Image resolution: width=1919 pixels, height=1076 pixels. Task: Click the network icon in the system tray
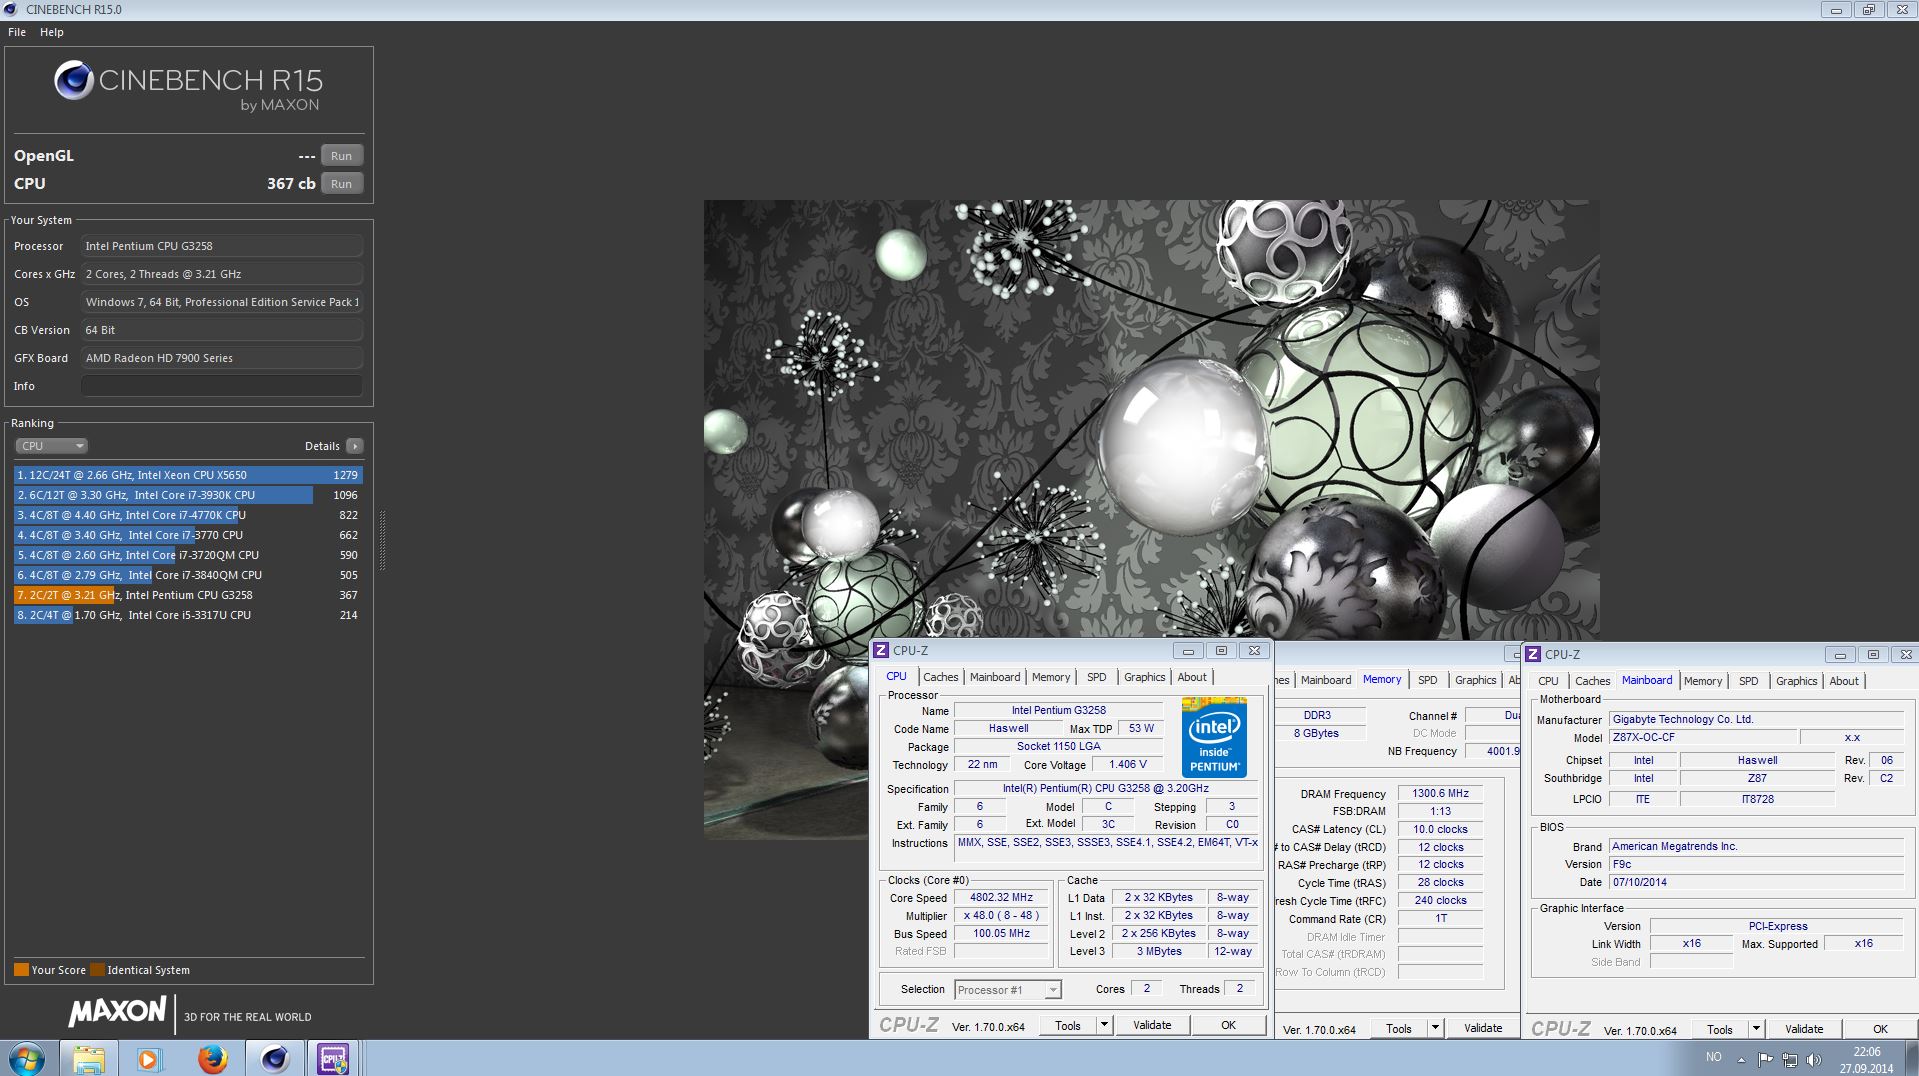tap(1790, 1059)
